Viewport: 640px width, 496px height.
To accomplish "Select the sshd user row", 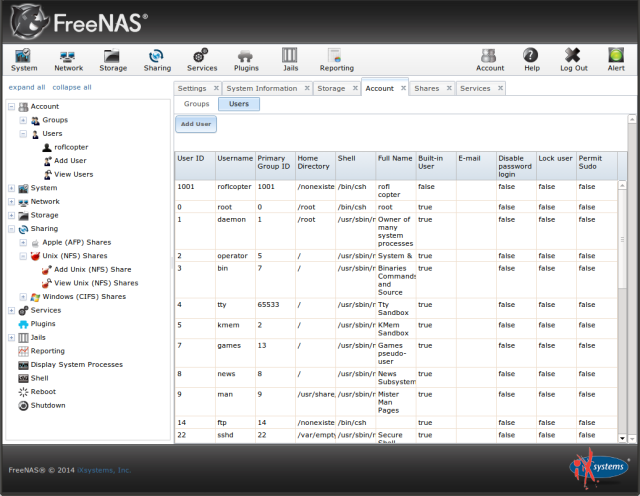I will [396, 436].
